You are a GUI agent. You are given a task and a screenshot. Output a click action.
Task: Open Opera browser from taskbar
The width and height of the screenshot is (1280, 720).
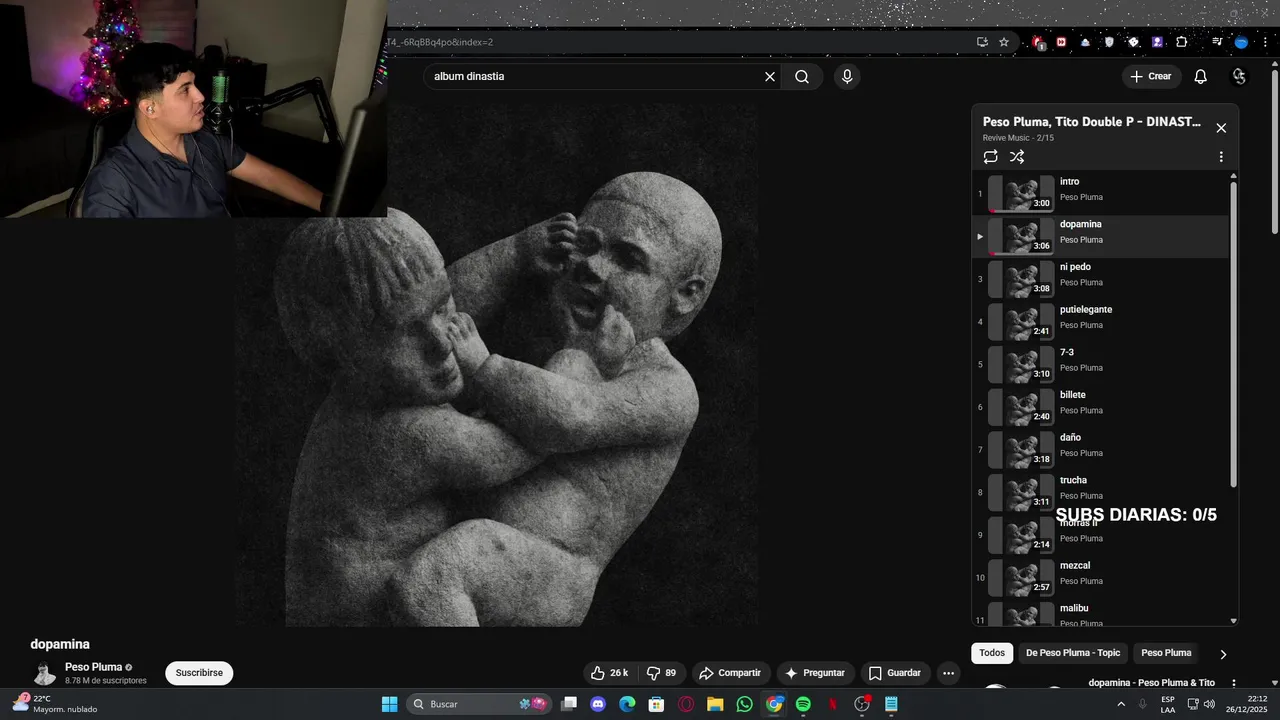pyautogui.click(x=686, y=704)
